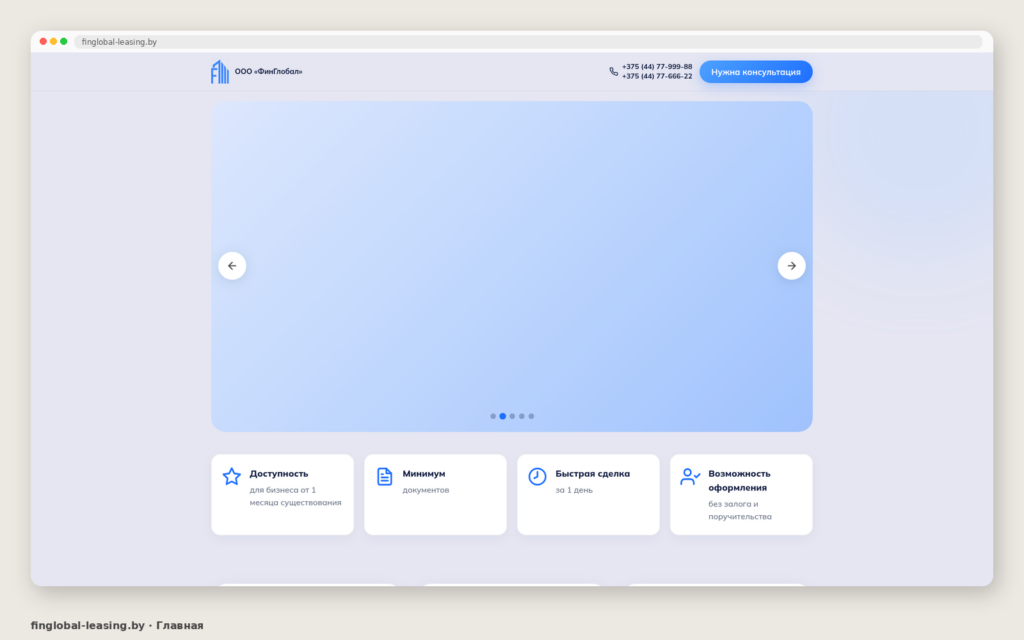Select the active second carousel dot
Image resolution: width=1024 pixels, height=640 pixels.
503,416
